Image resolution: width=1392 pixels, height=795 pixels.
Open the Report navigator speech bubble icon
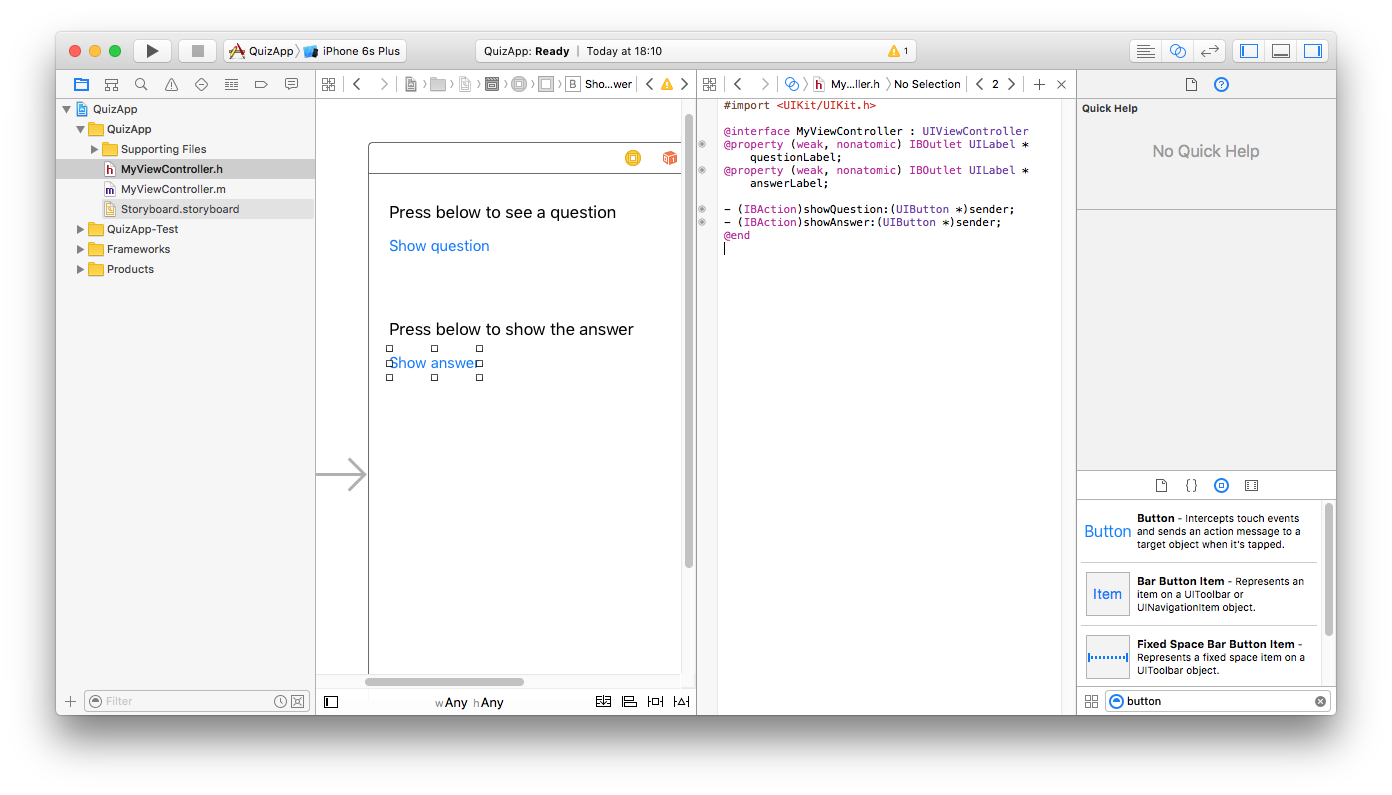(291, 85)
